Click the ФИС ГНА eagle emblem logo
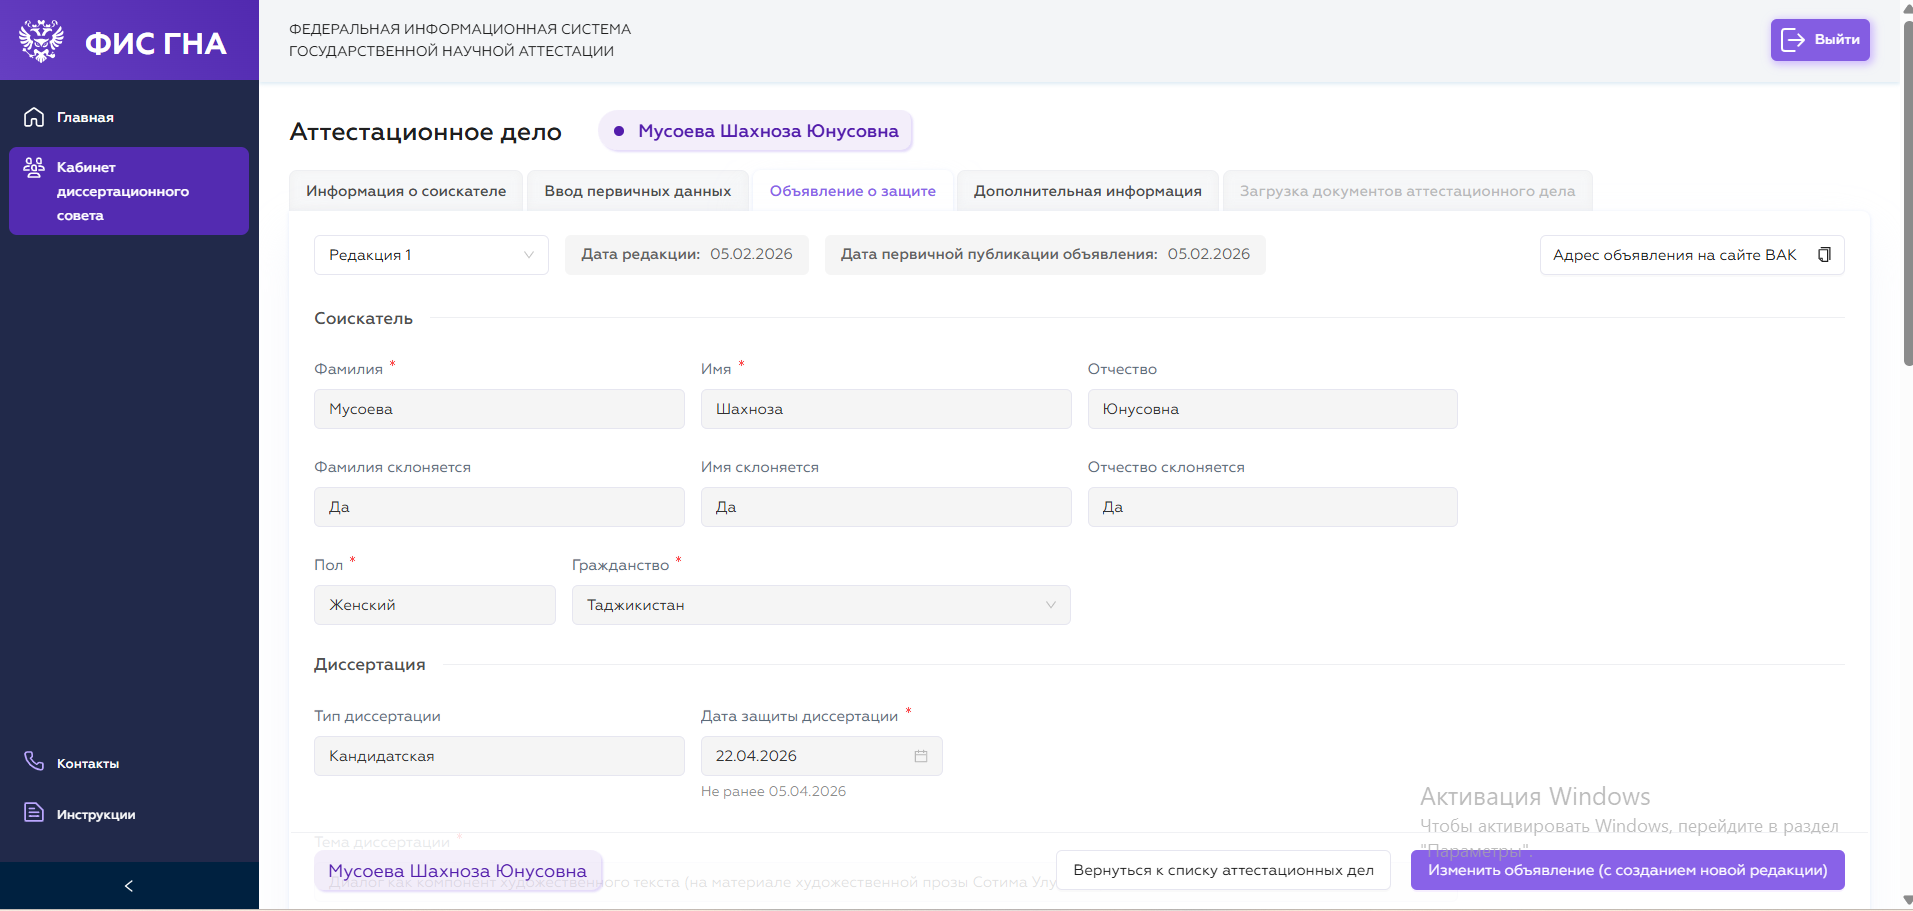Viewport: 1913px width, 911px height. point(41,41)
